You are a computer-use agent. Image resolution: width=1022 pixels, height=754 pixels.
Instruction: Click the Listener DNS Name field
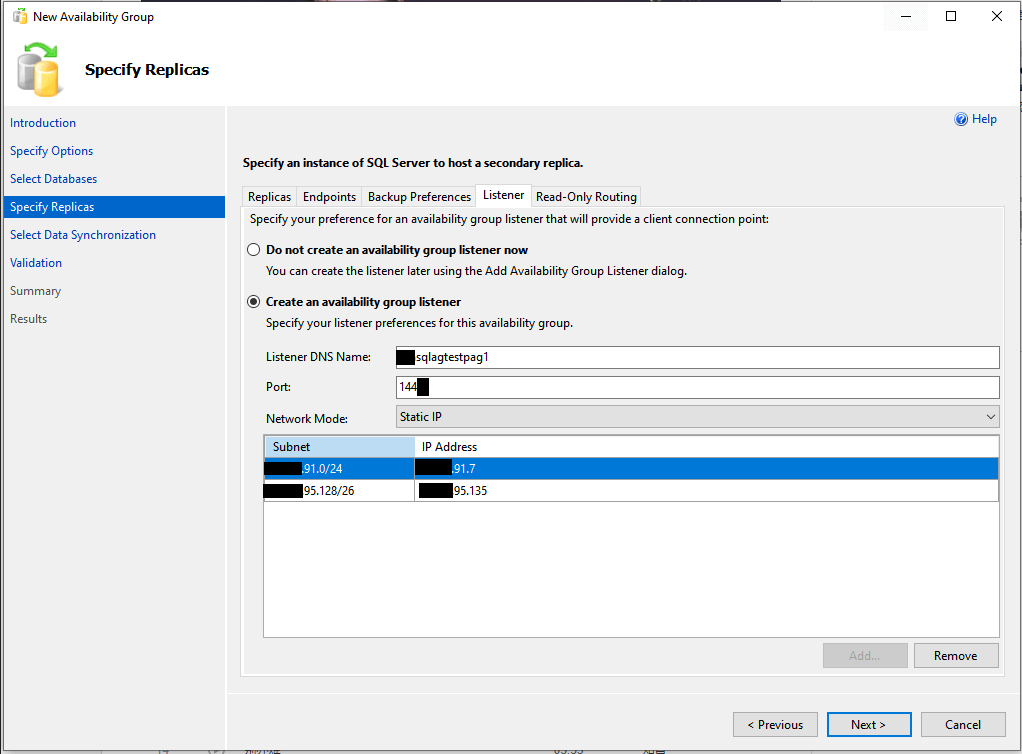click(697, 357)
